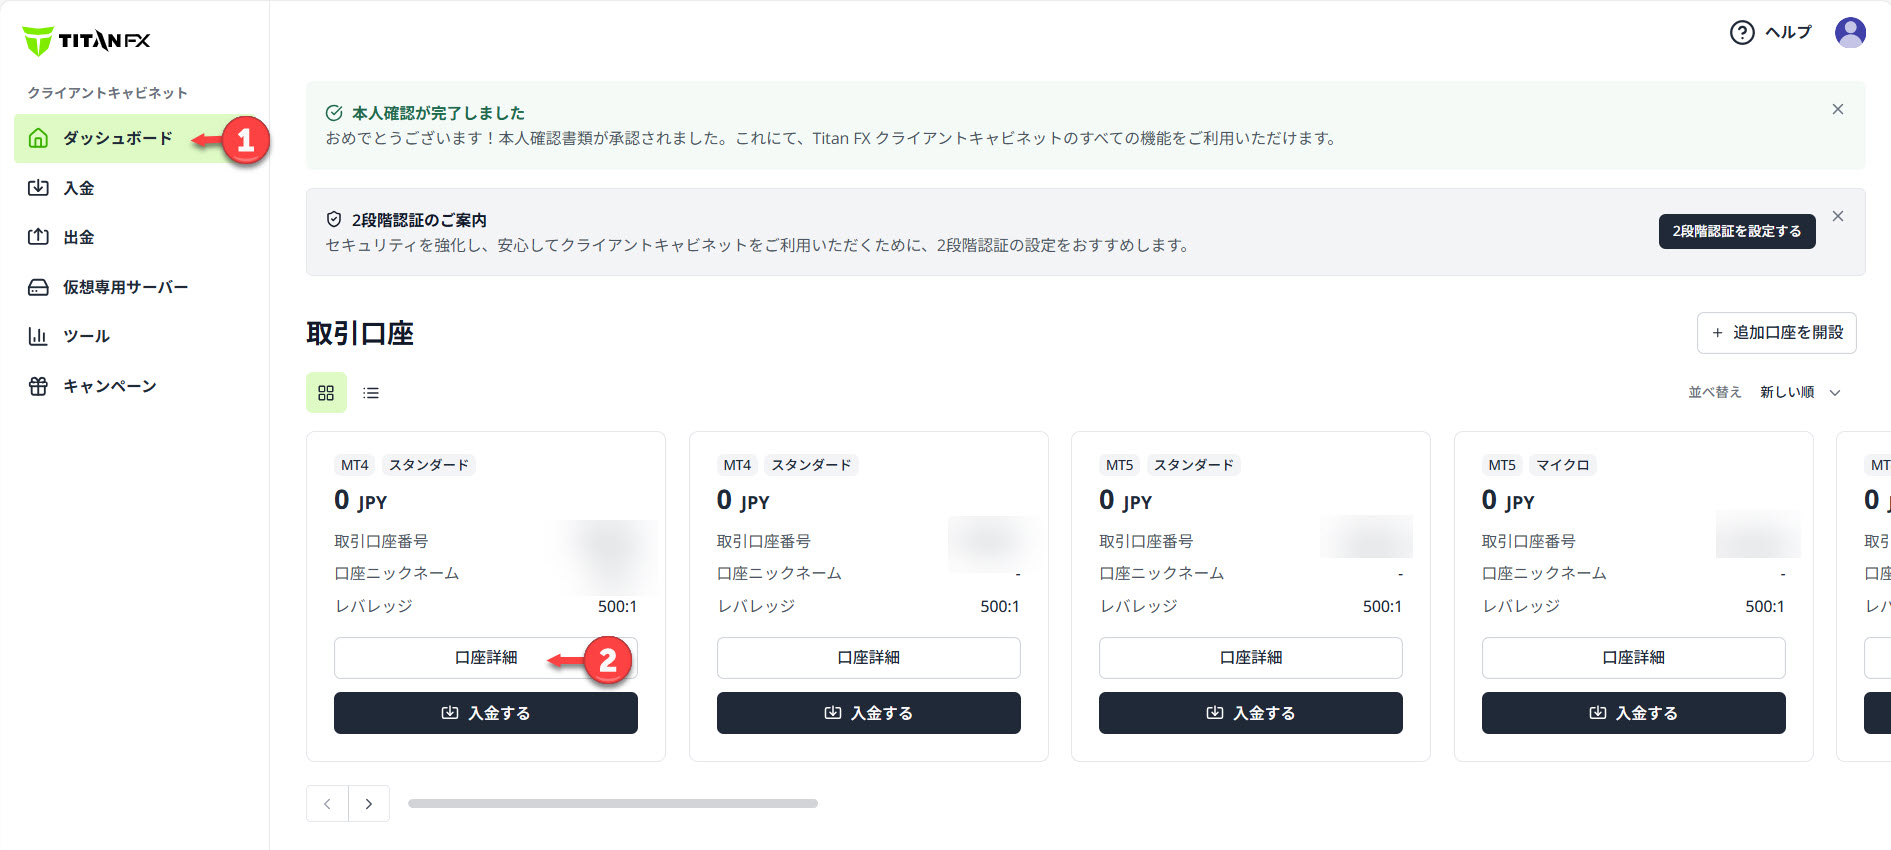Open キャンペーン in the sidebar
The image size is (1891, 850).
point(109,386)
